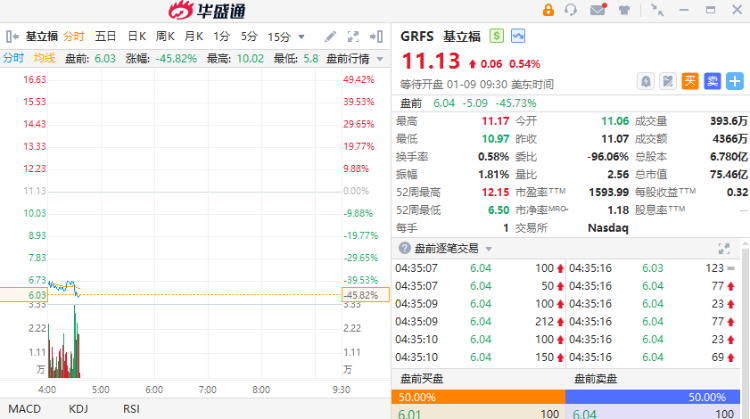Switch to the 1分 chart tab

pos(221,36)
